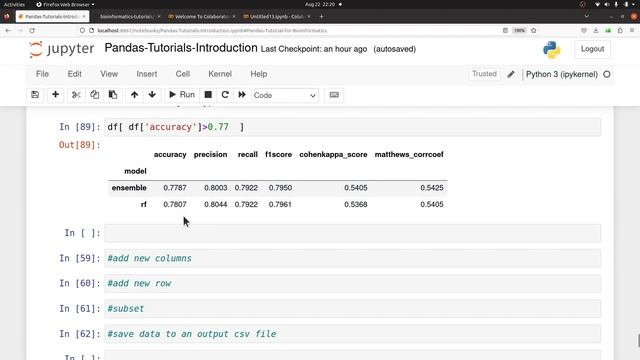Open the Cell menu
Viewport: 640px width, 360px height.
coord(183,74)
